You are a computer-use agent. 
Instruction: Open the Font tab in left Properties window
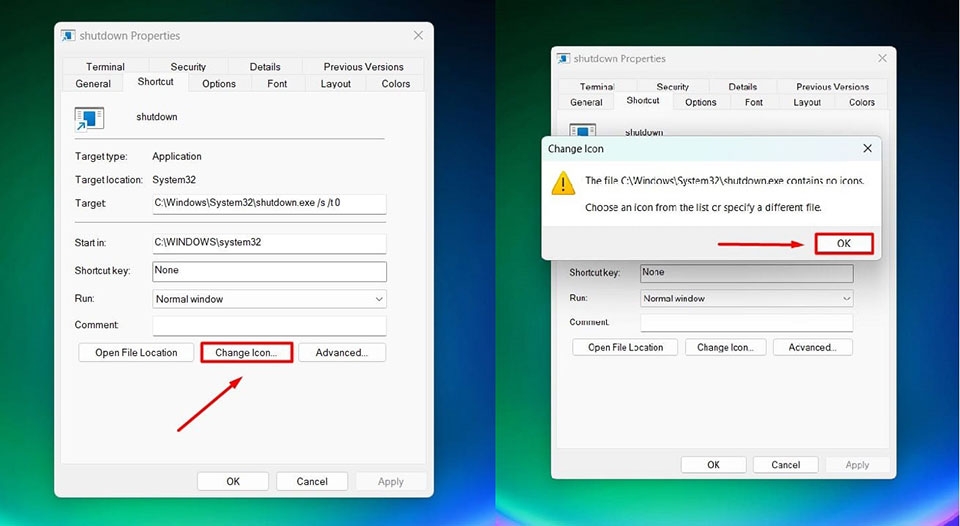click(x=277, y=84)
